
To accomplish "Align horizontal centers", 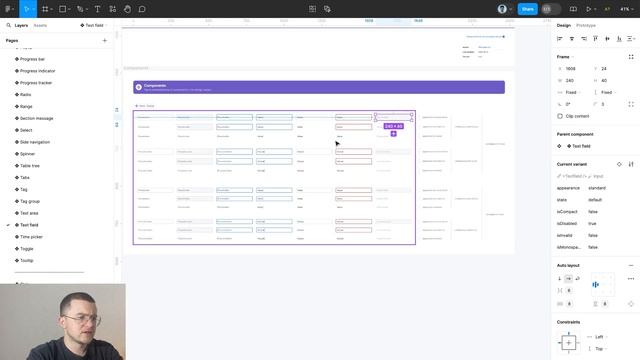I will (572, 38).
